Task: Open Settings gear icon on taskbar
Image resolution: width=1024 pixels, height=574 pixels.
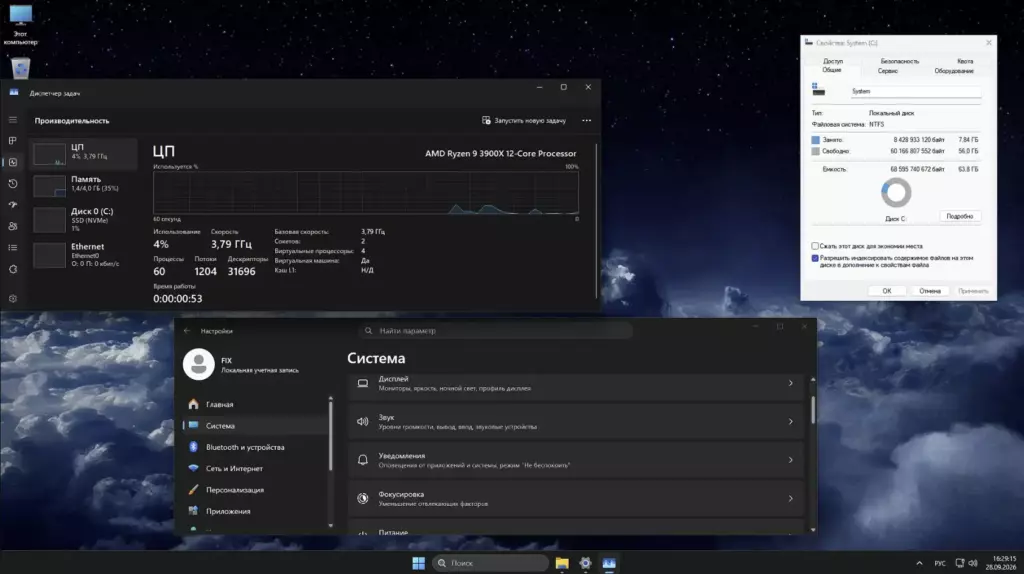Action: pos(585,563)
